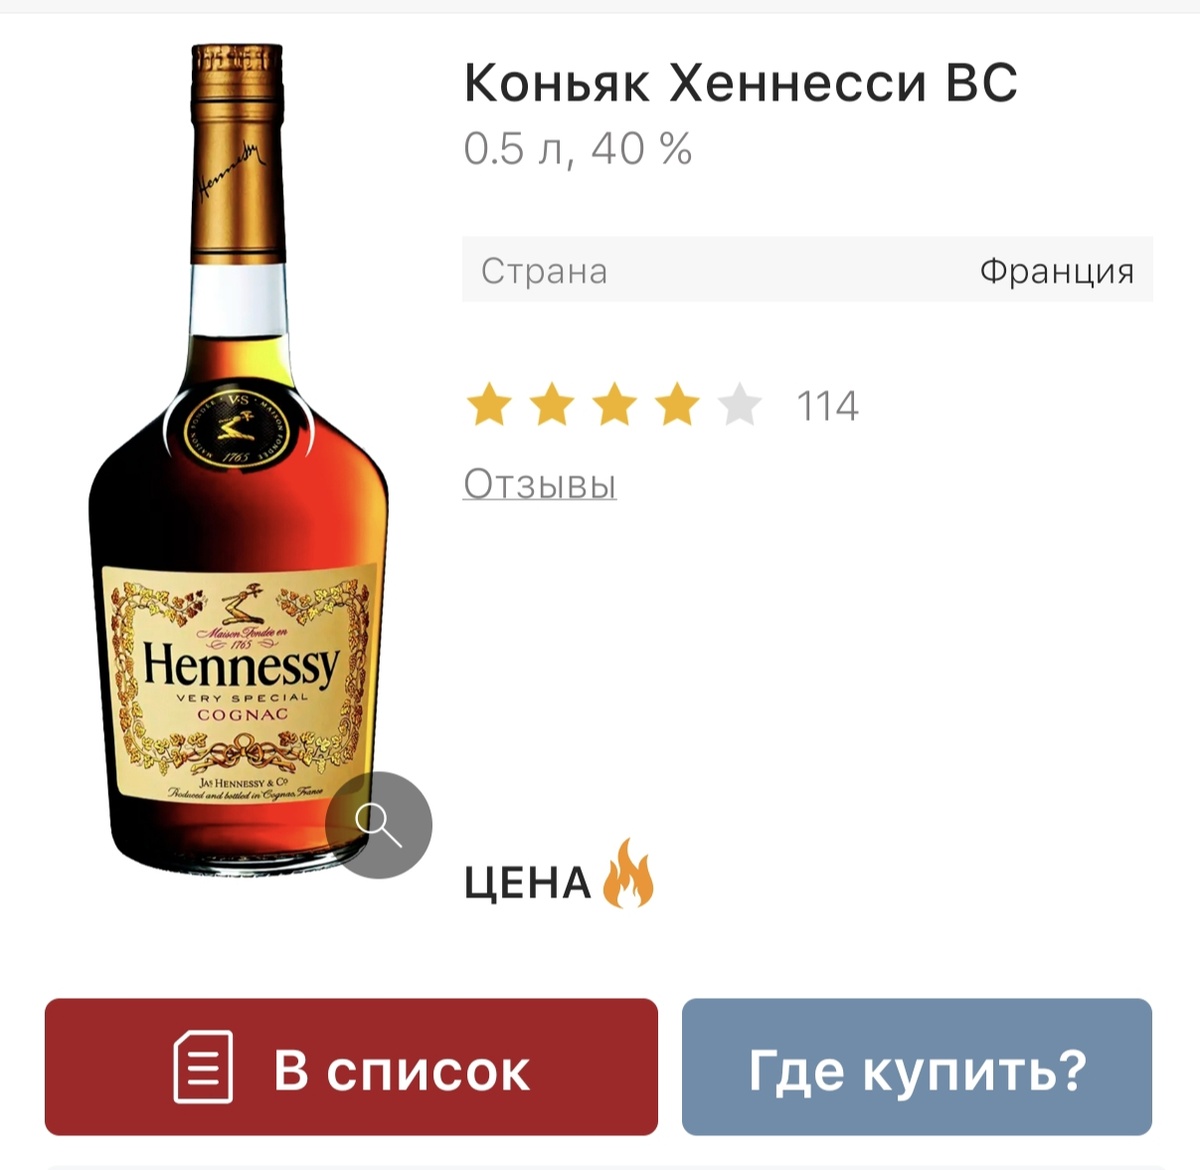Click the third gold rating star

(x=615, y=405)
